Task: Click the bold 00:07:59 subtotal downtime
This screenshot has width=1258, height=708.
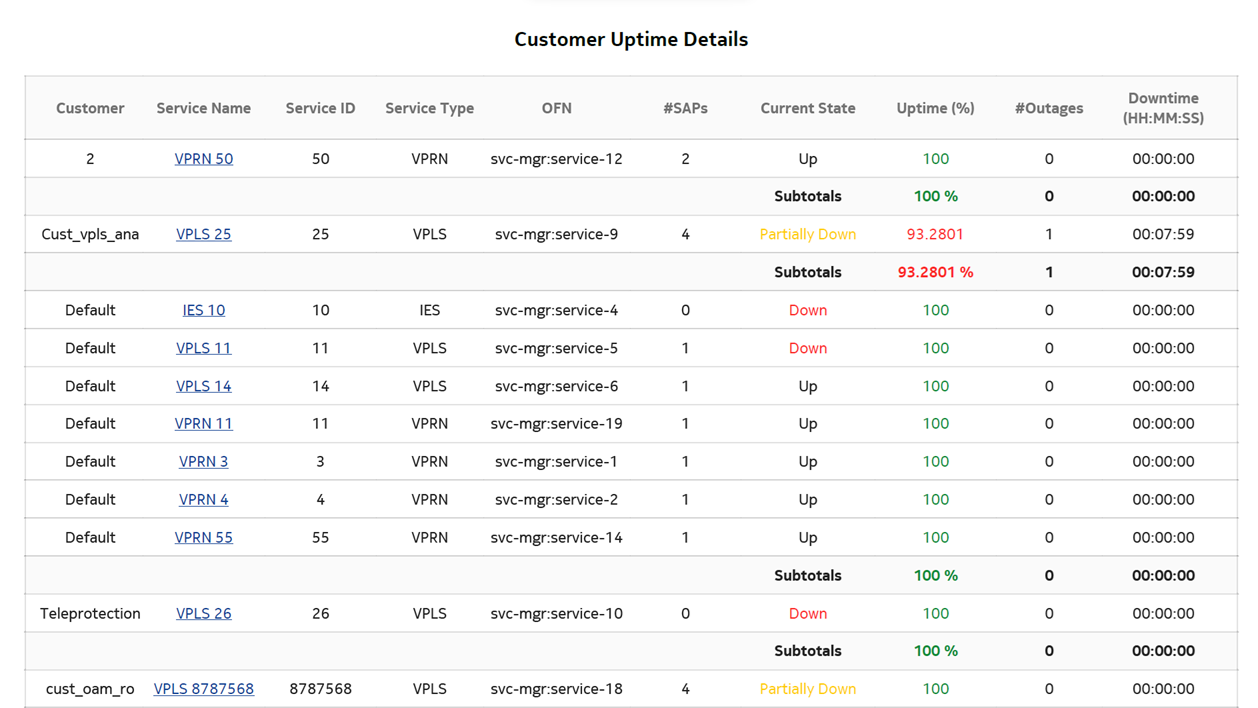Action: (1163, 272)
